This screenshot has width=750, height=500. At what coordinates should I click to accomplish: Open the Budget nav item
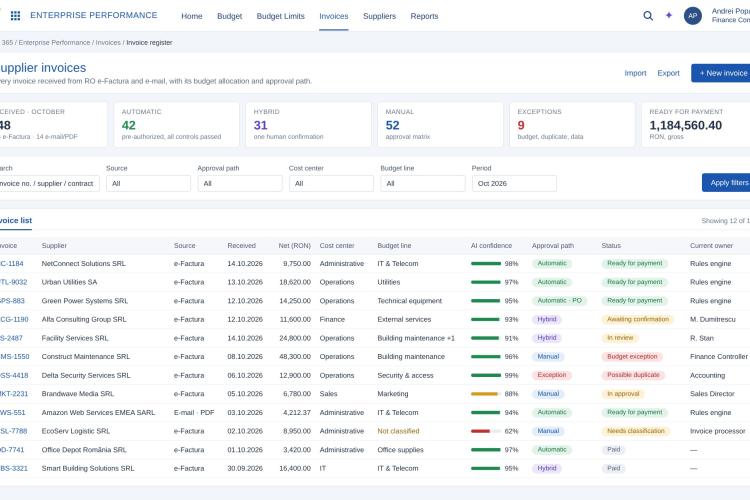point(230,16)
